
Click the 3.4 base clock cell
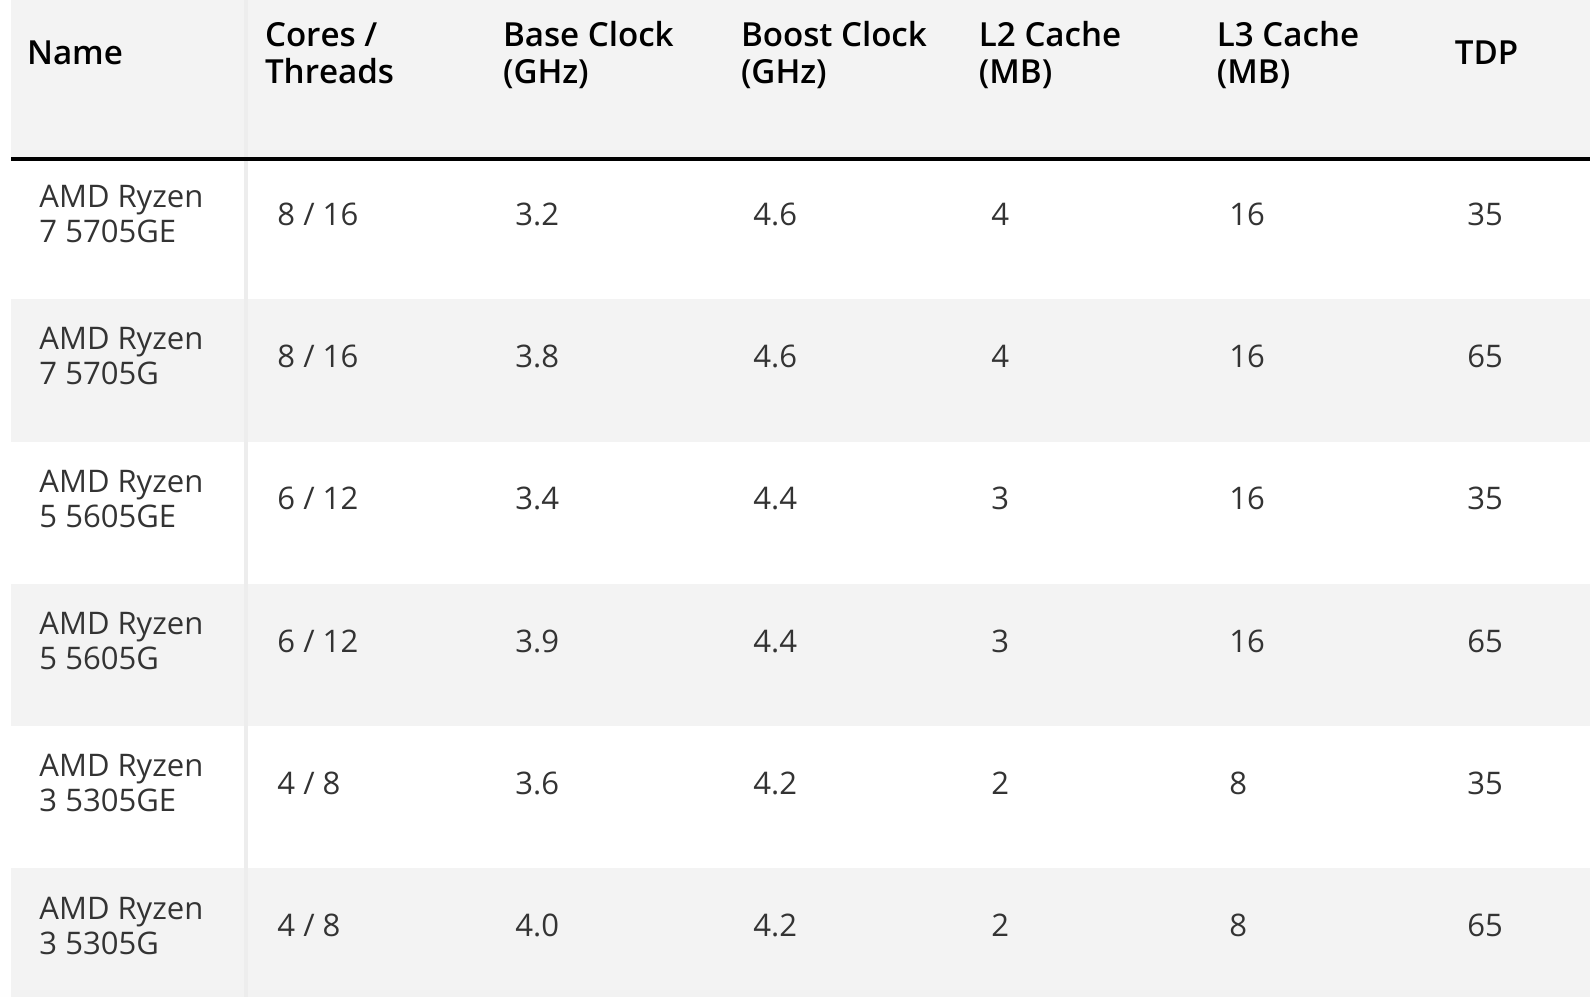click(537, 498)
